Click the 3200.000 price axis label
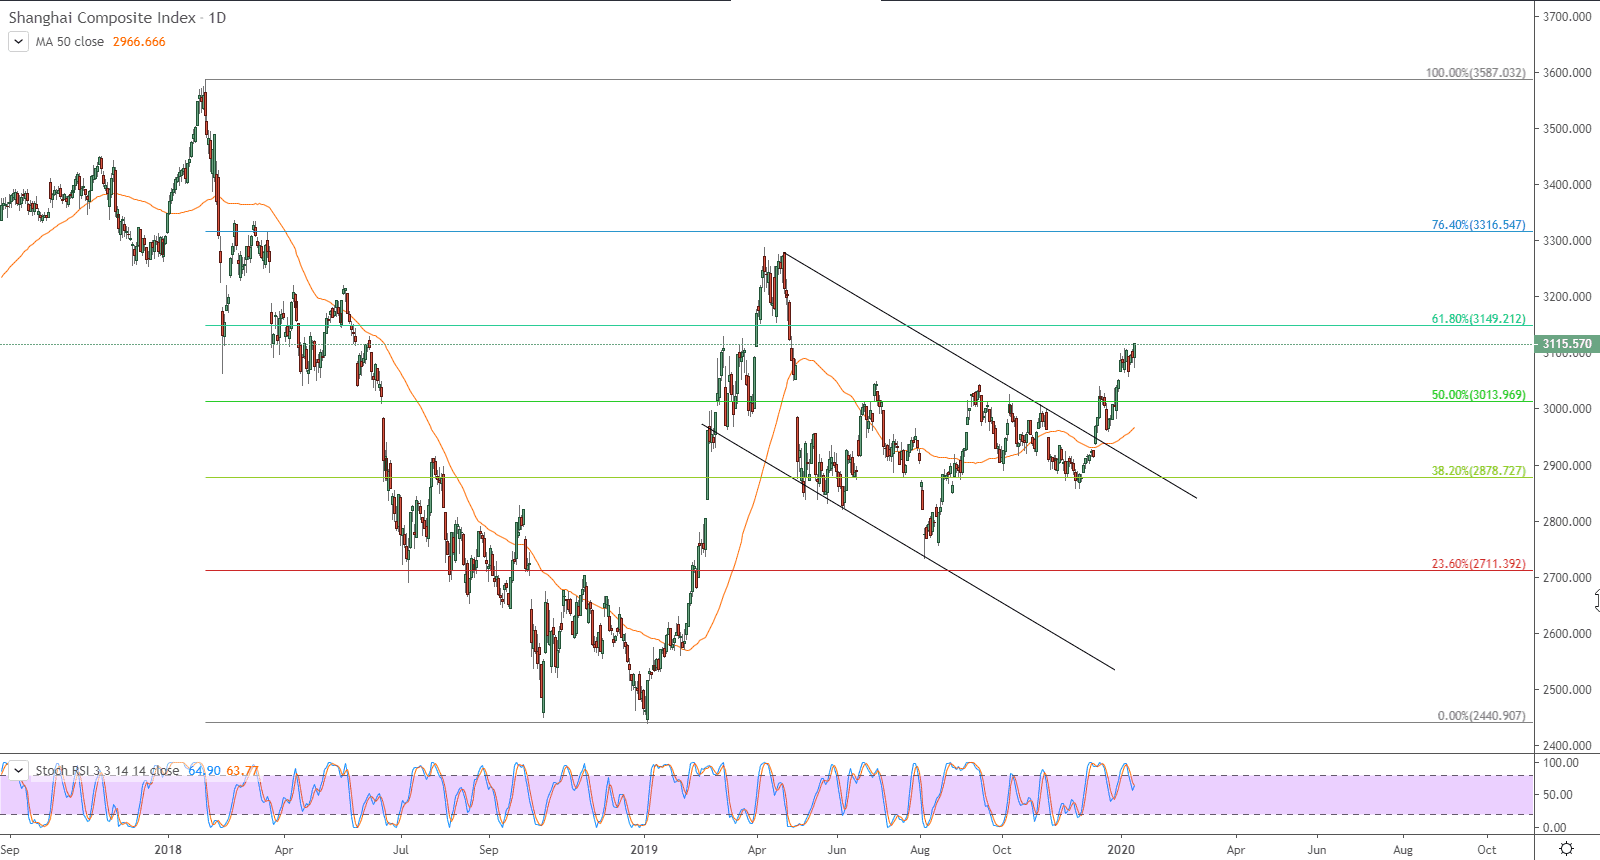 pyautogui.click(x=1567, y=297)
